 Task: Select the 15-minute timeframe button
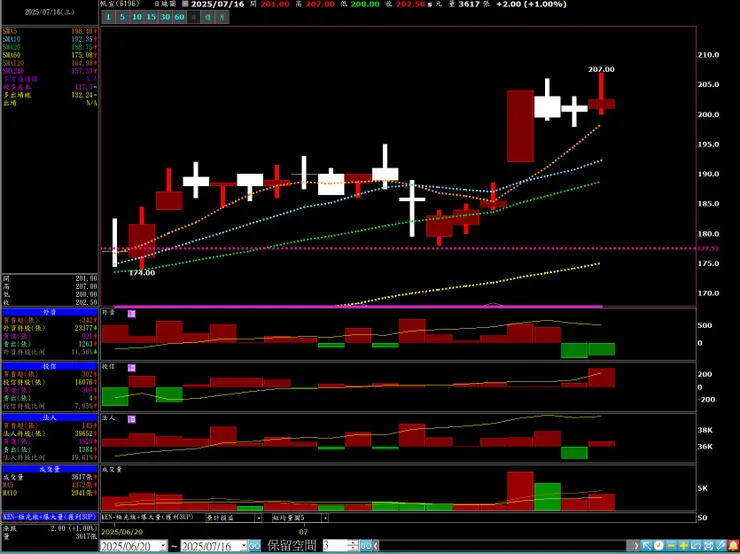[x=151, y=17]
